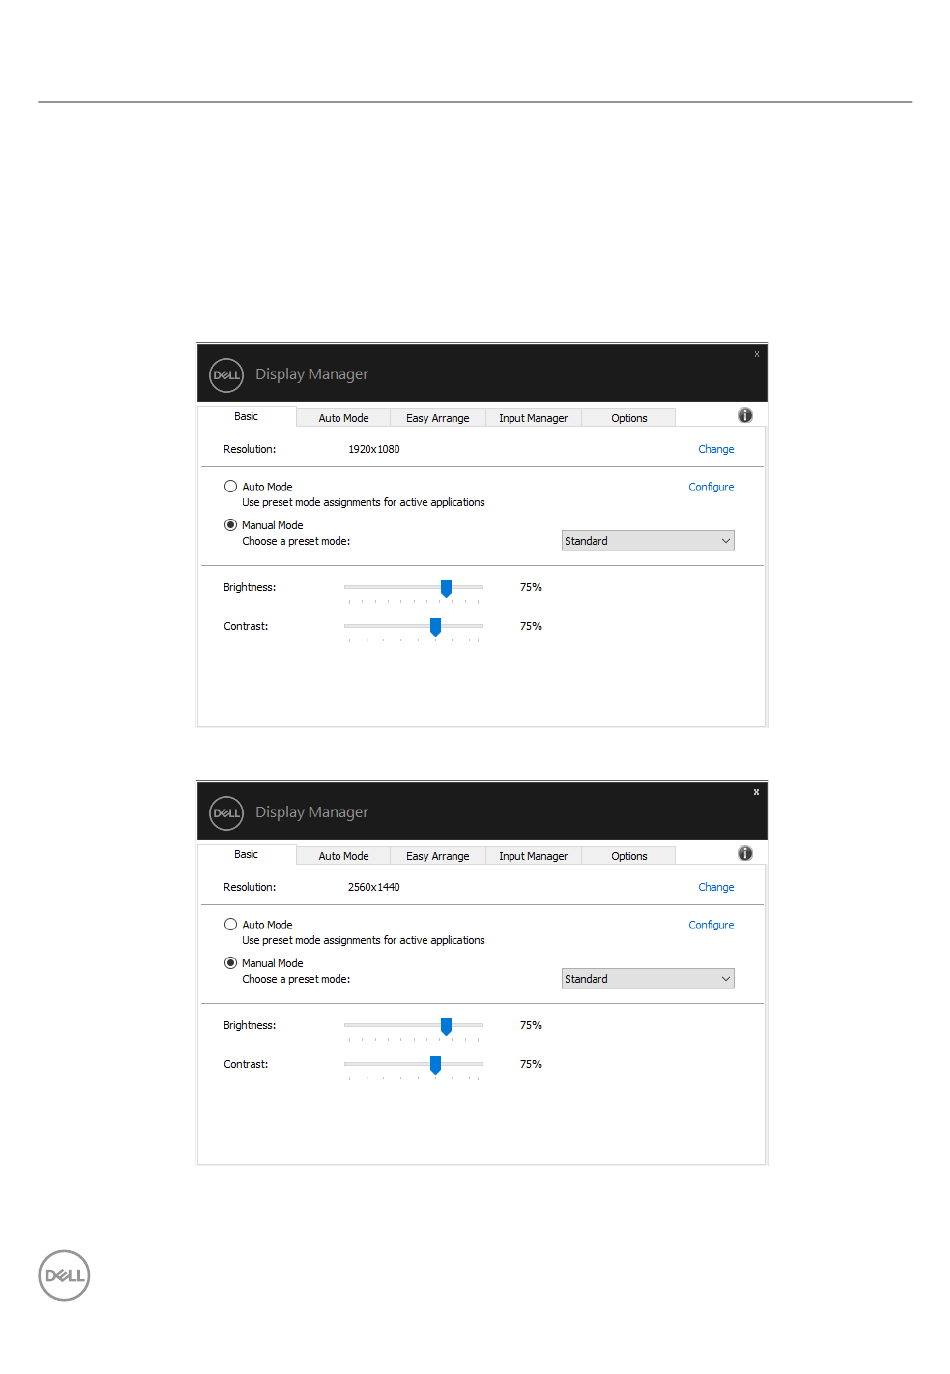Select Auto Mode radio in 1920x1080 window

[230, 486]
